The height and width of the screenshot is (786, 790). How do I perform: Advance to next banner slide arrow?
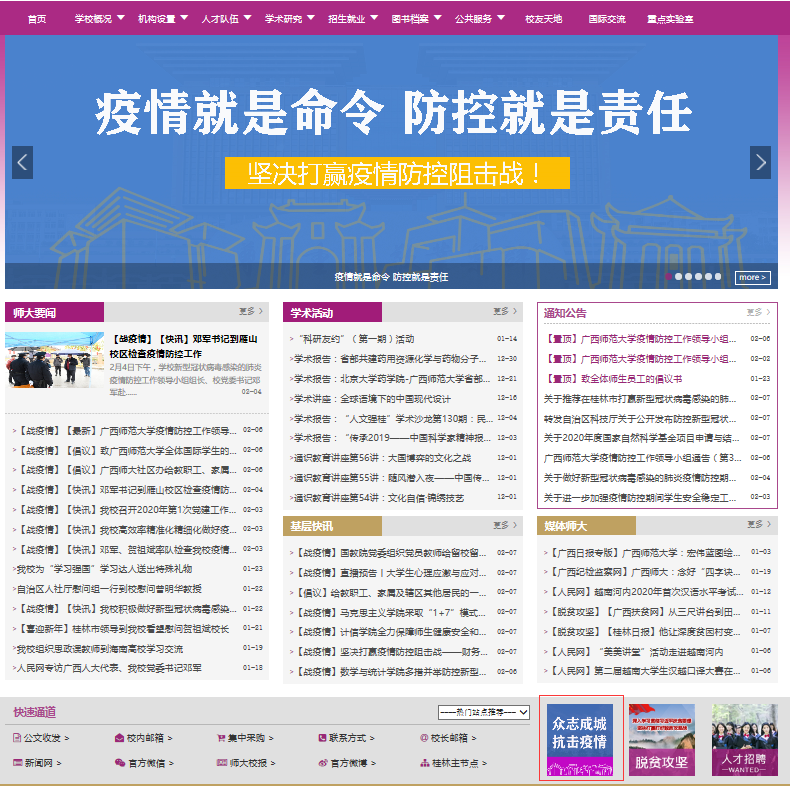[761, 163]
